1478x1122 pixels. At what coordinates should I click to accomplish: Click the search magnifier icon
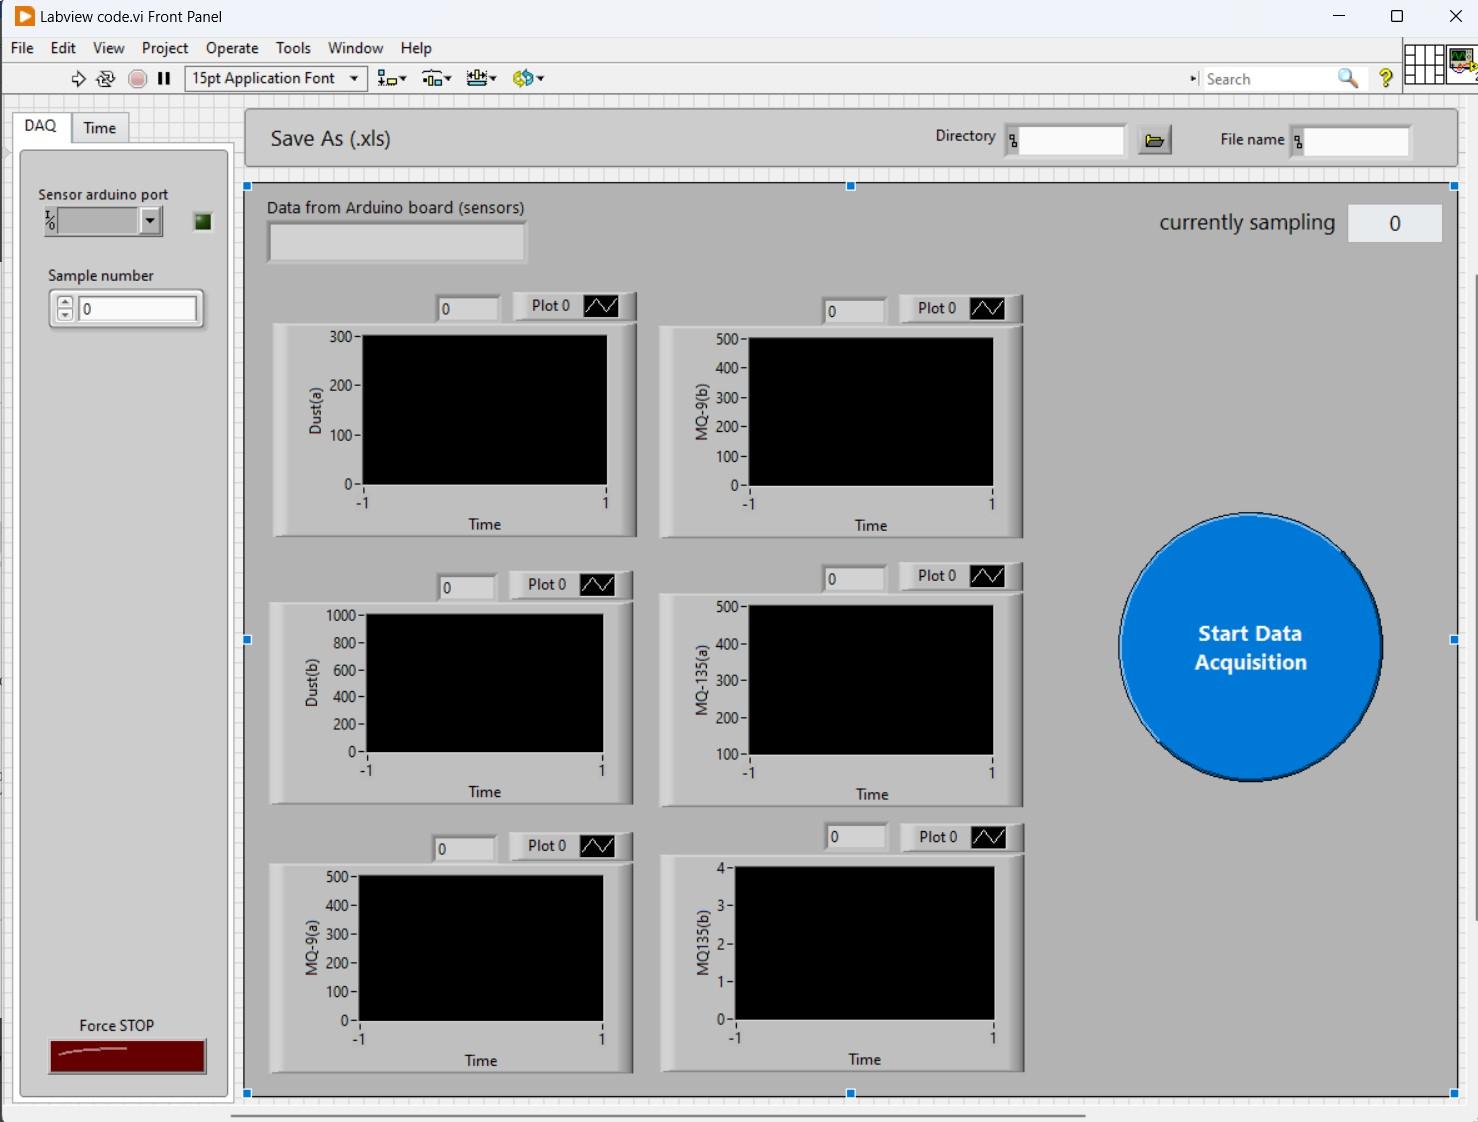click(x=1348, y=78)
